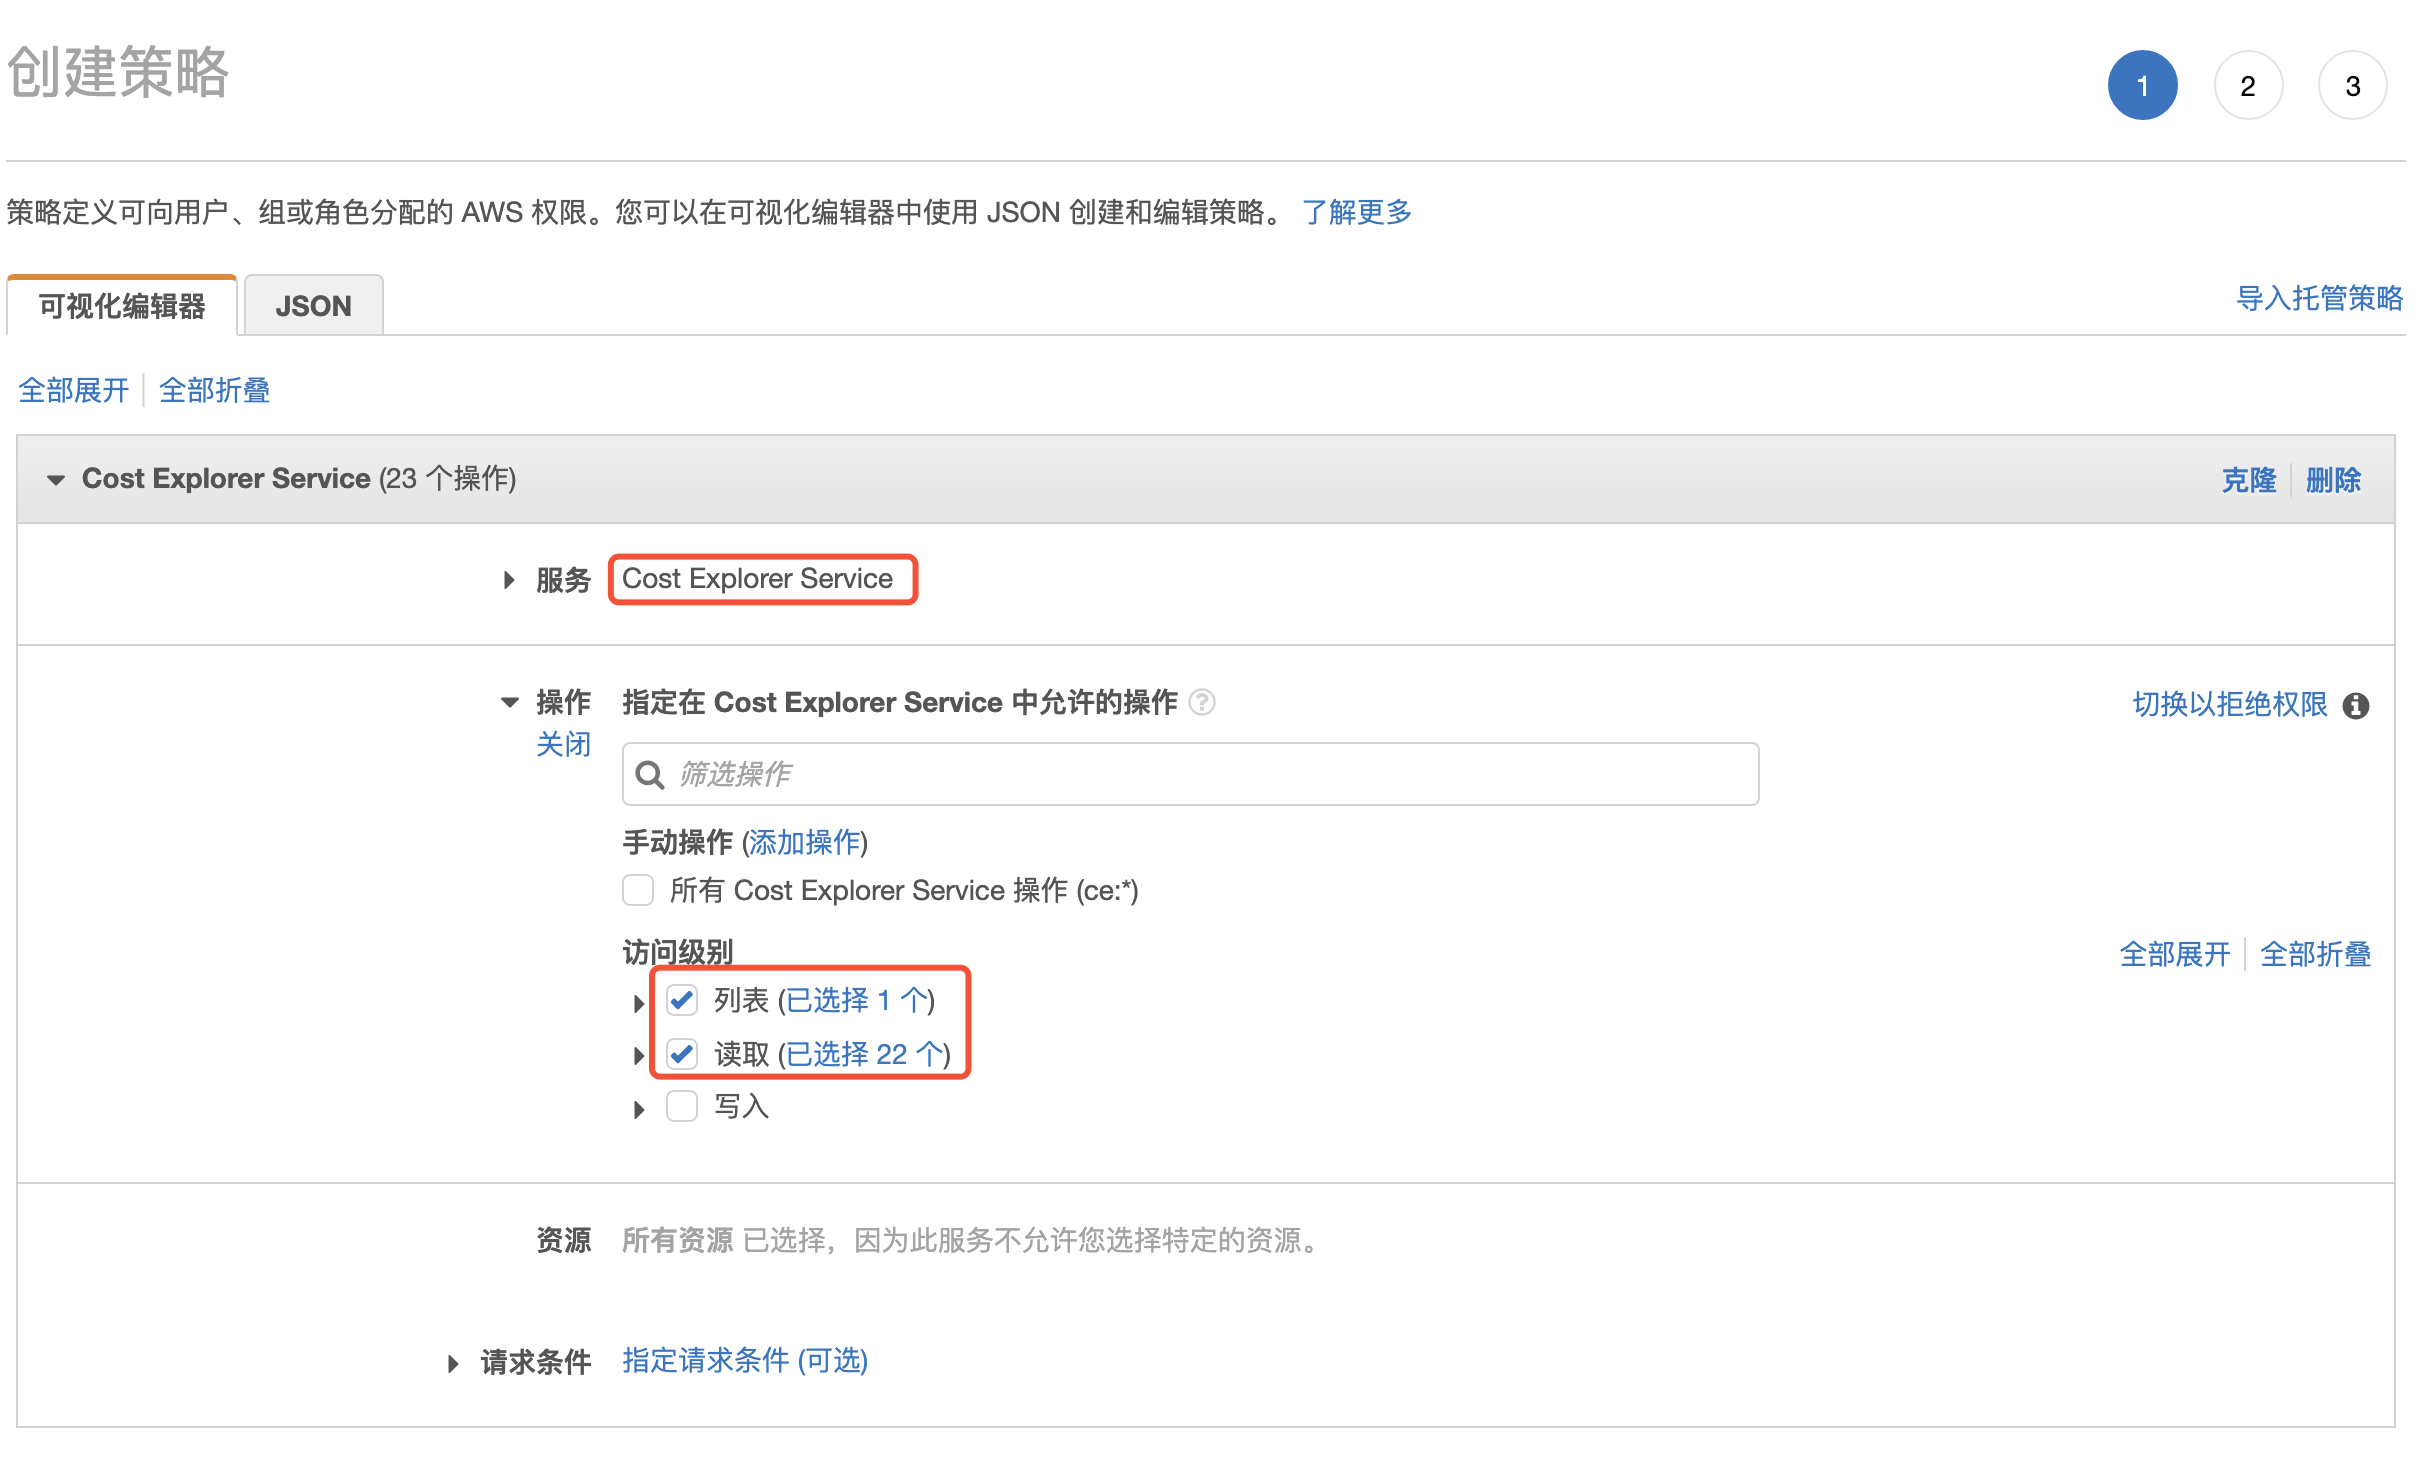Screen dimensions: 2416x1462
Task: Open the 了解更多 link
Action: 1357,212
